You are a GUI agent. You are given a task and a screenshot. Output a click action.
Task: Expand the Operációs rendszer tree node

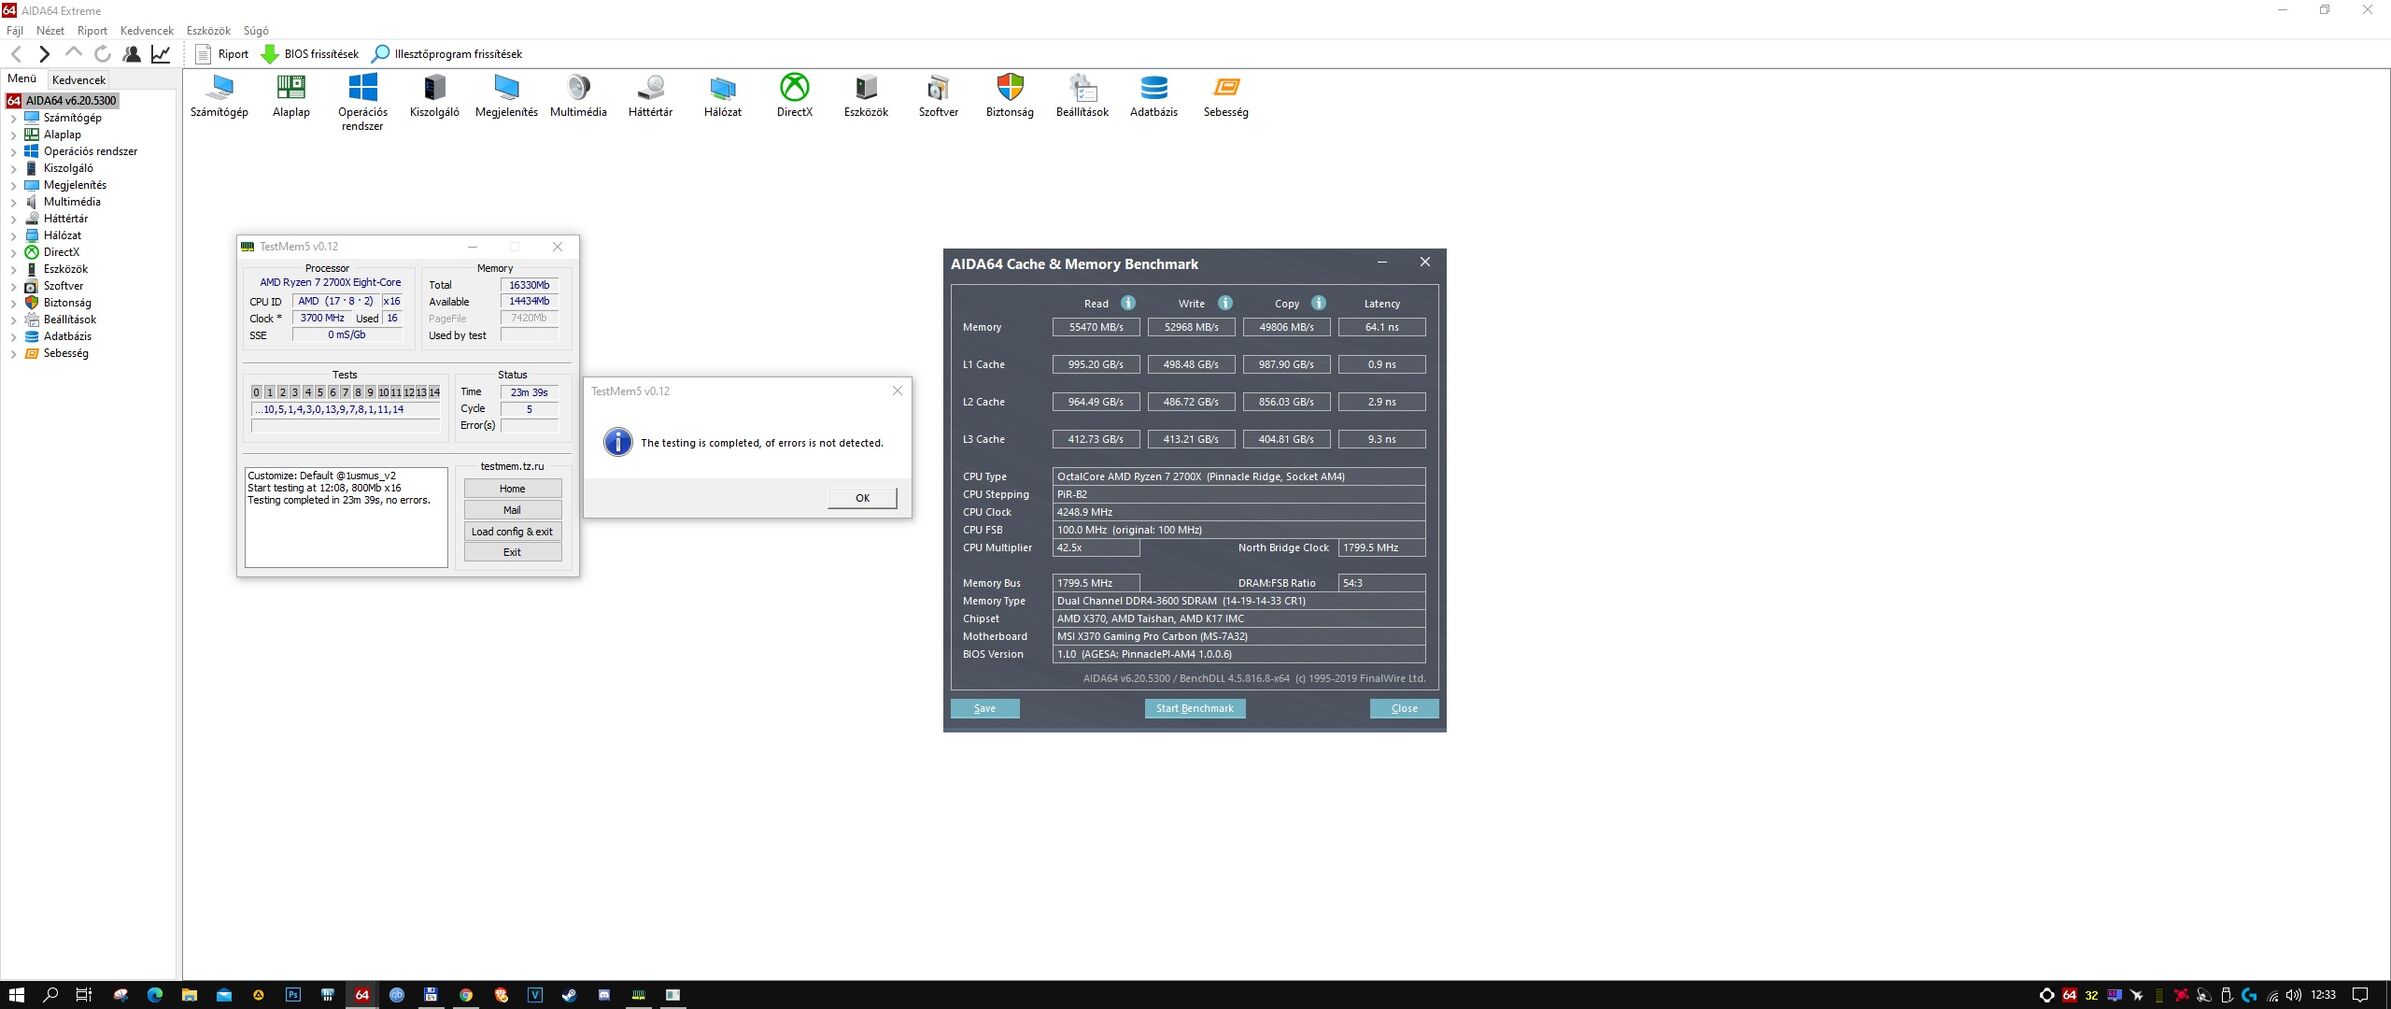click(x=13, y=152)
